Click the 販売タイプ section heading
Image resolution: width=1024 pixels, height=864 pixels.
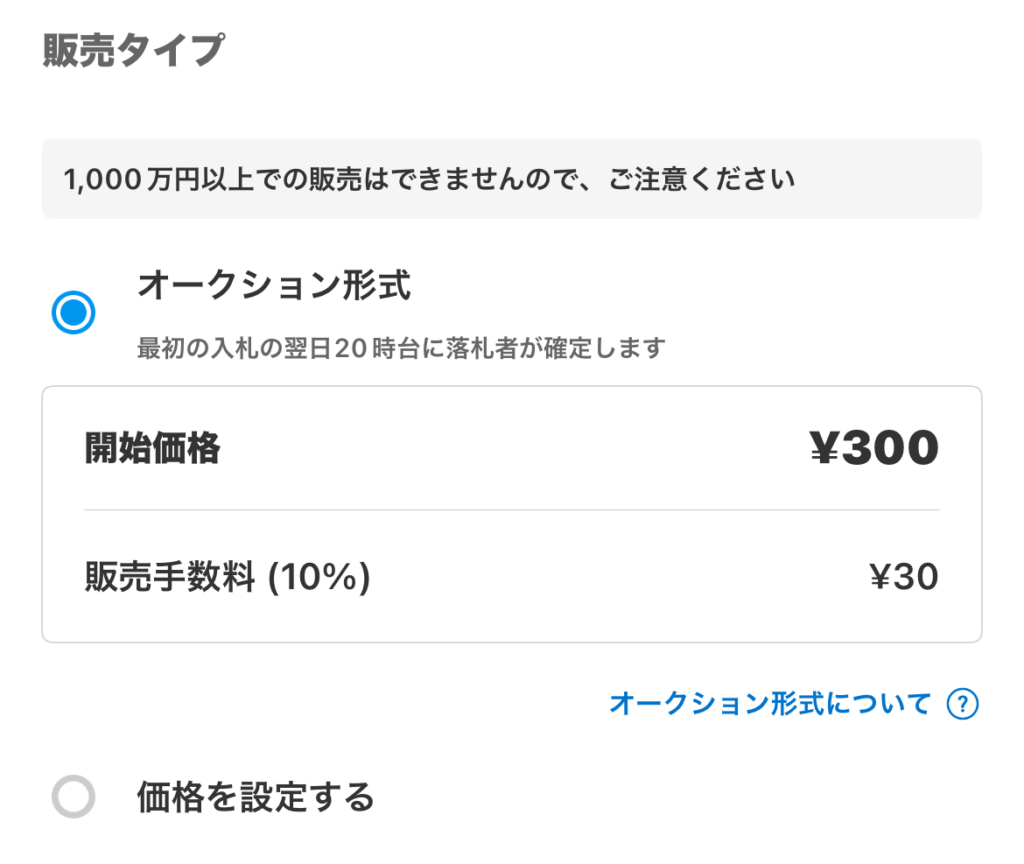click(x=133, y=50)
